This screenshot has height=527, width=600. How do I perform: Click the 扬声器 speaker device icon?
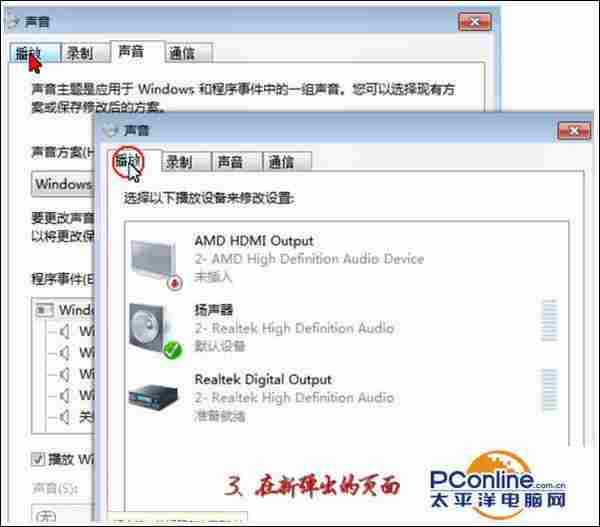[152, 328]
